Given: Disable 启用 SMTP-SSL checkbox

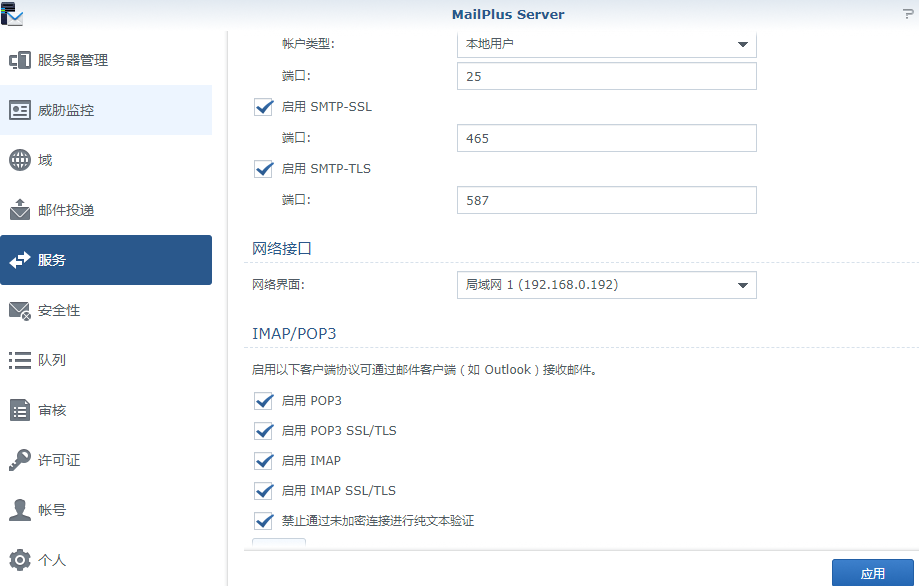Looking at the screenshot, I should (263, 106).
